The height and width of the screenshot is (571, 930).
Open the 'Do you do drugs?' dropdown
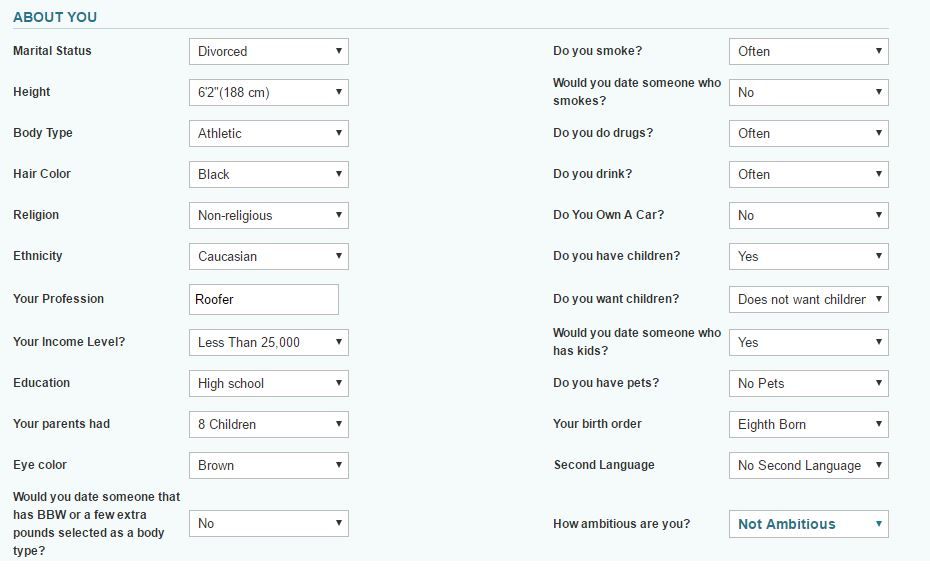point(808,133)
